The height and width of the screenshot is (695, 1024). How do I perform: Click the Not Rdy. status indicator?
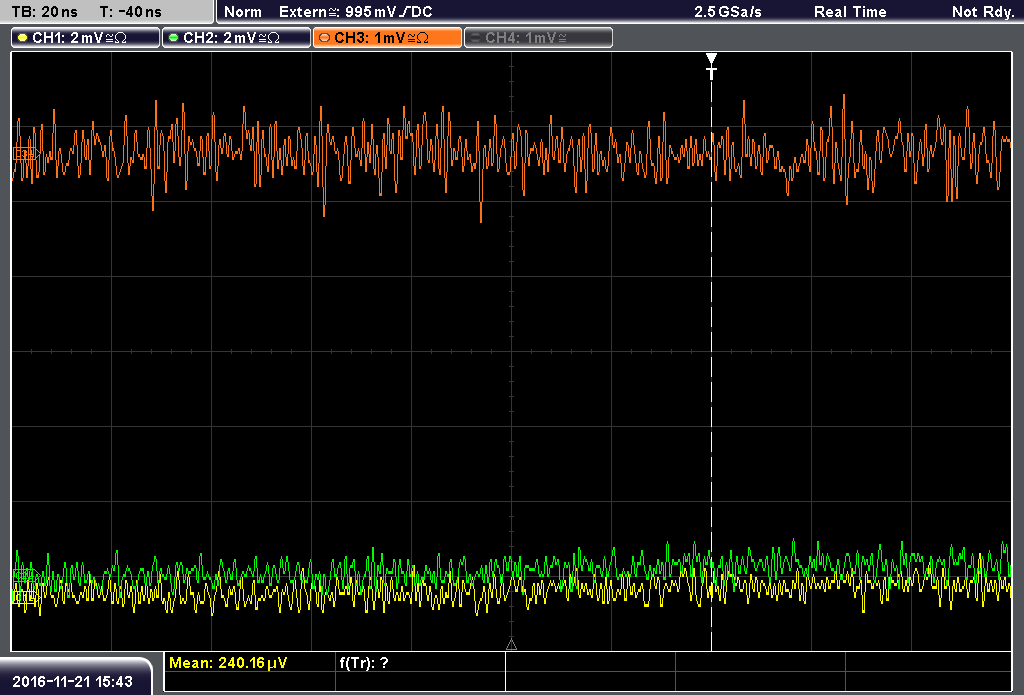coord(982,12)
